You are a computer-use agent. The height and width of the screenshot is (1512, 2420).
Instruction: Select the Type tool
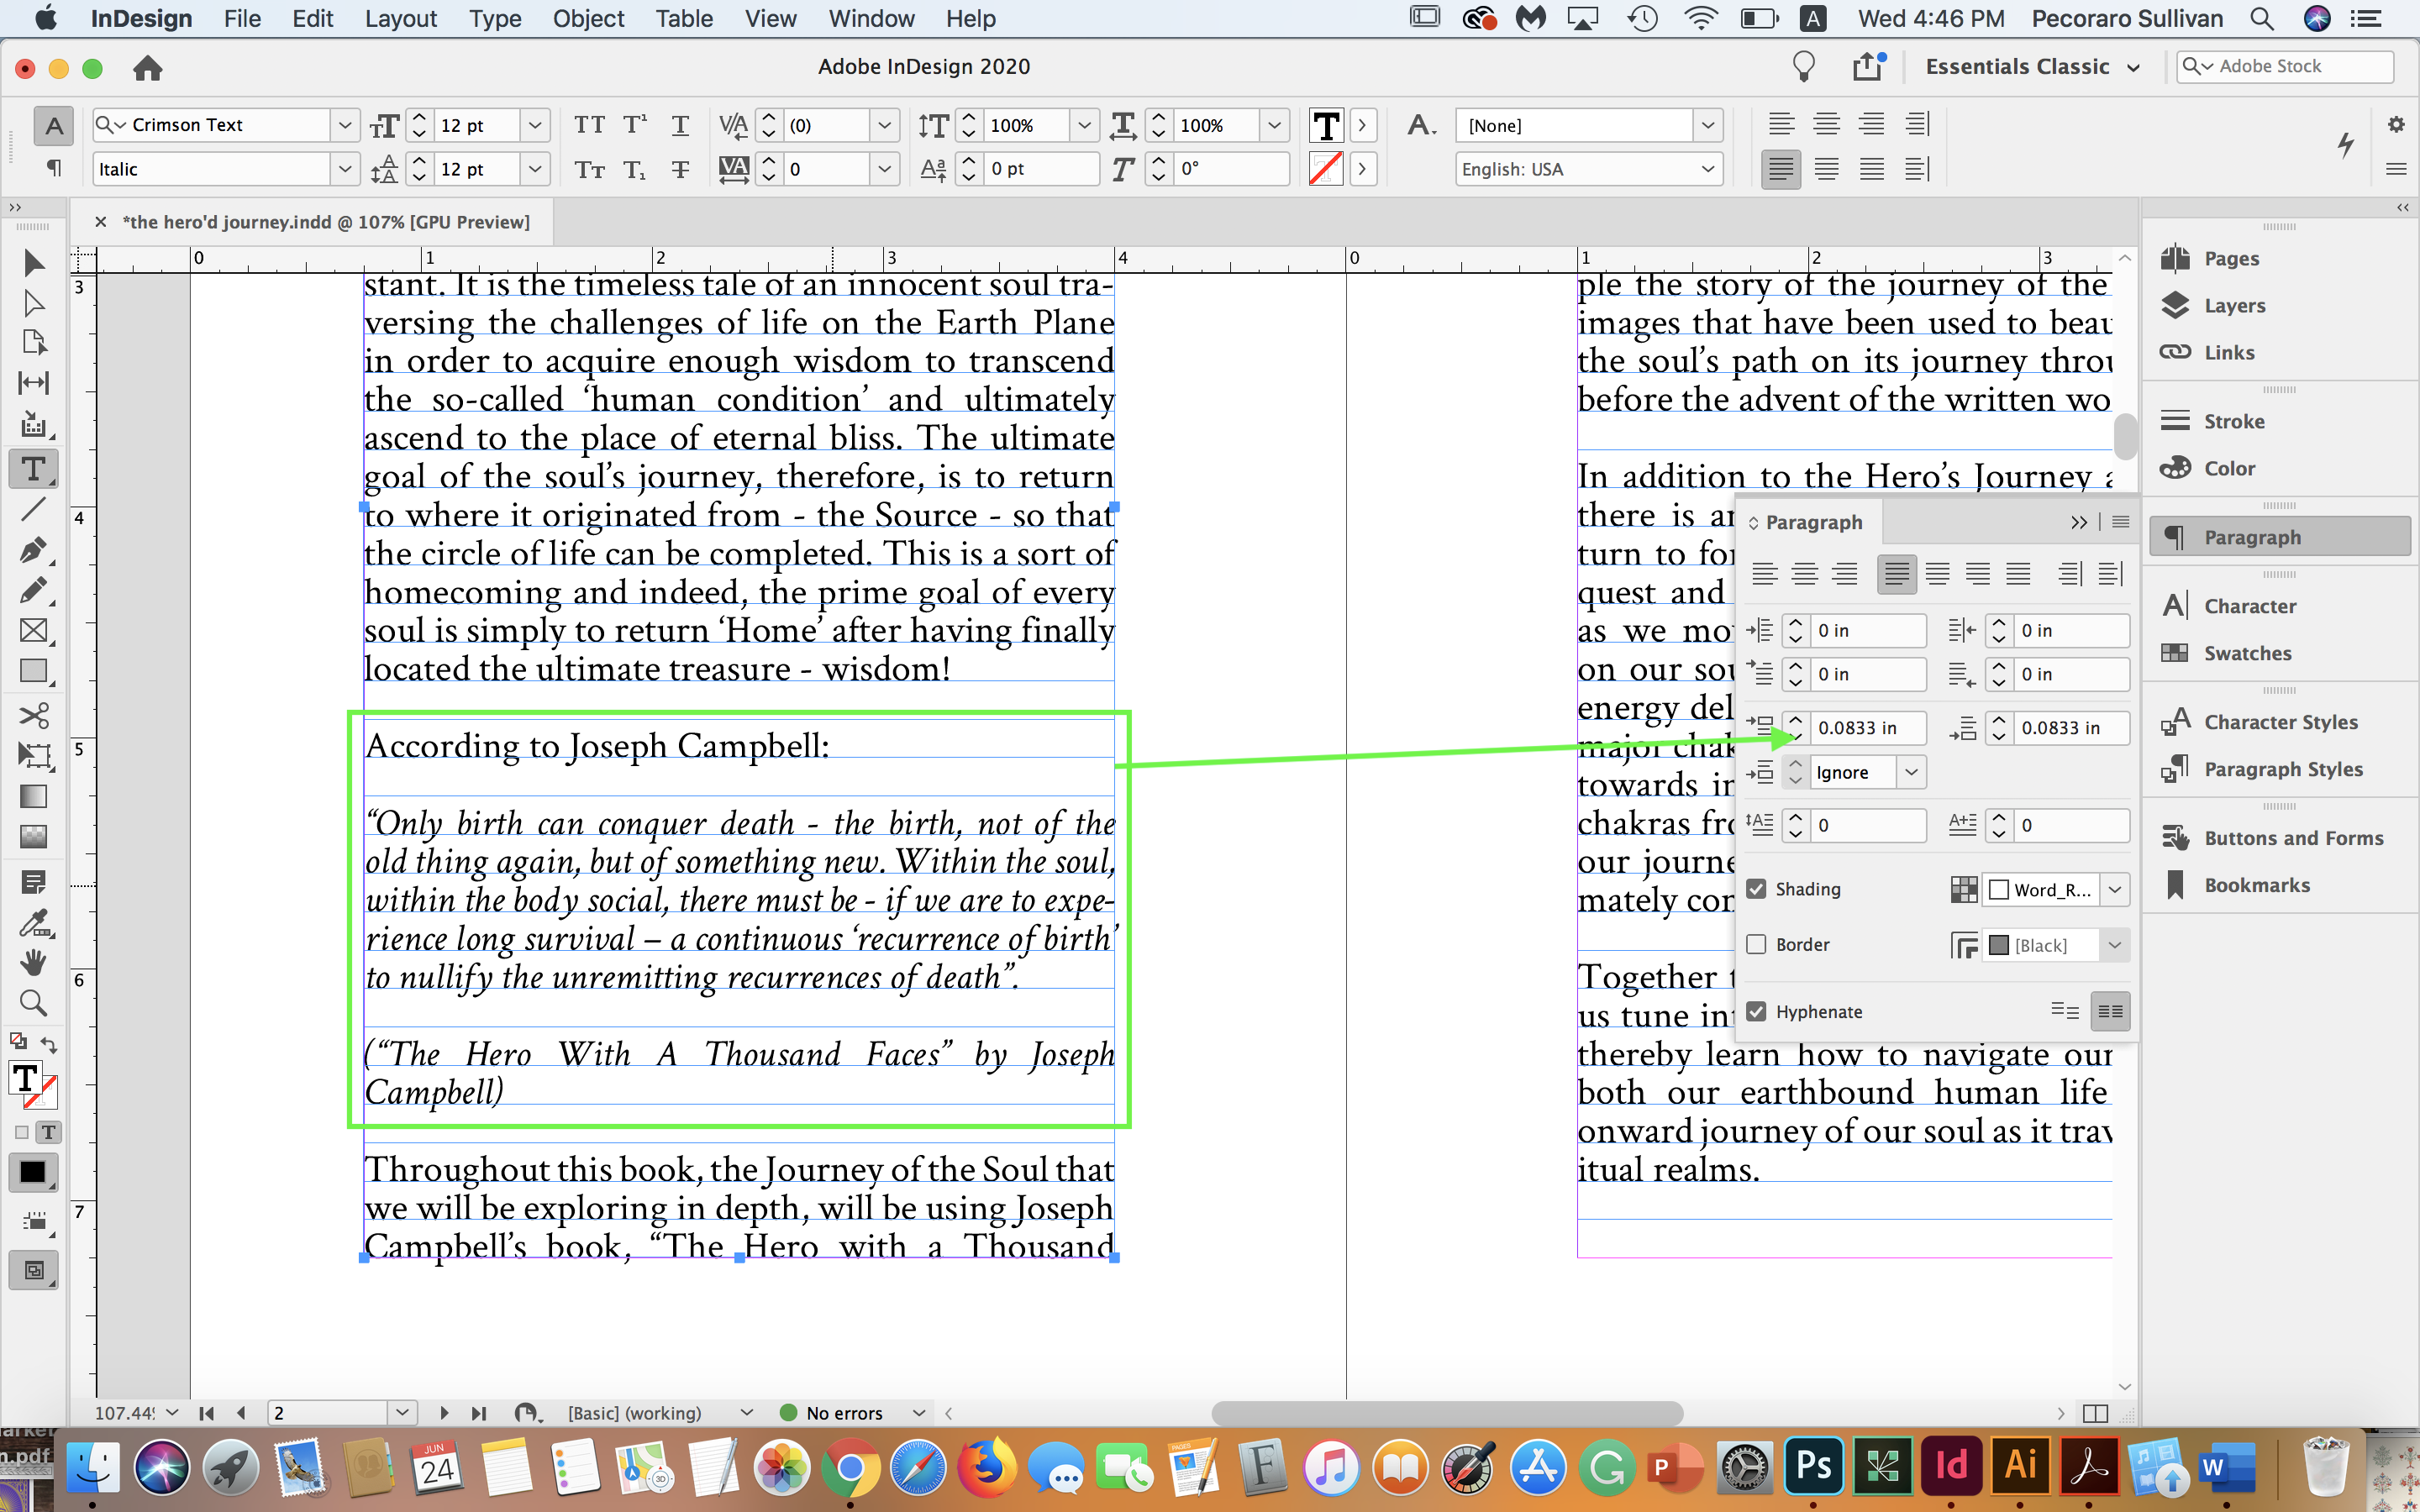33,468
